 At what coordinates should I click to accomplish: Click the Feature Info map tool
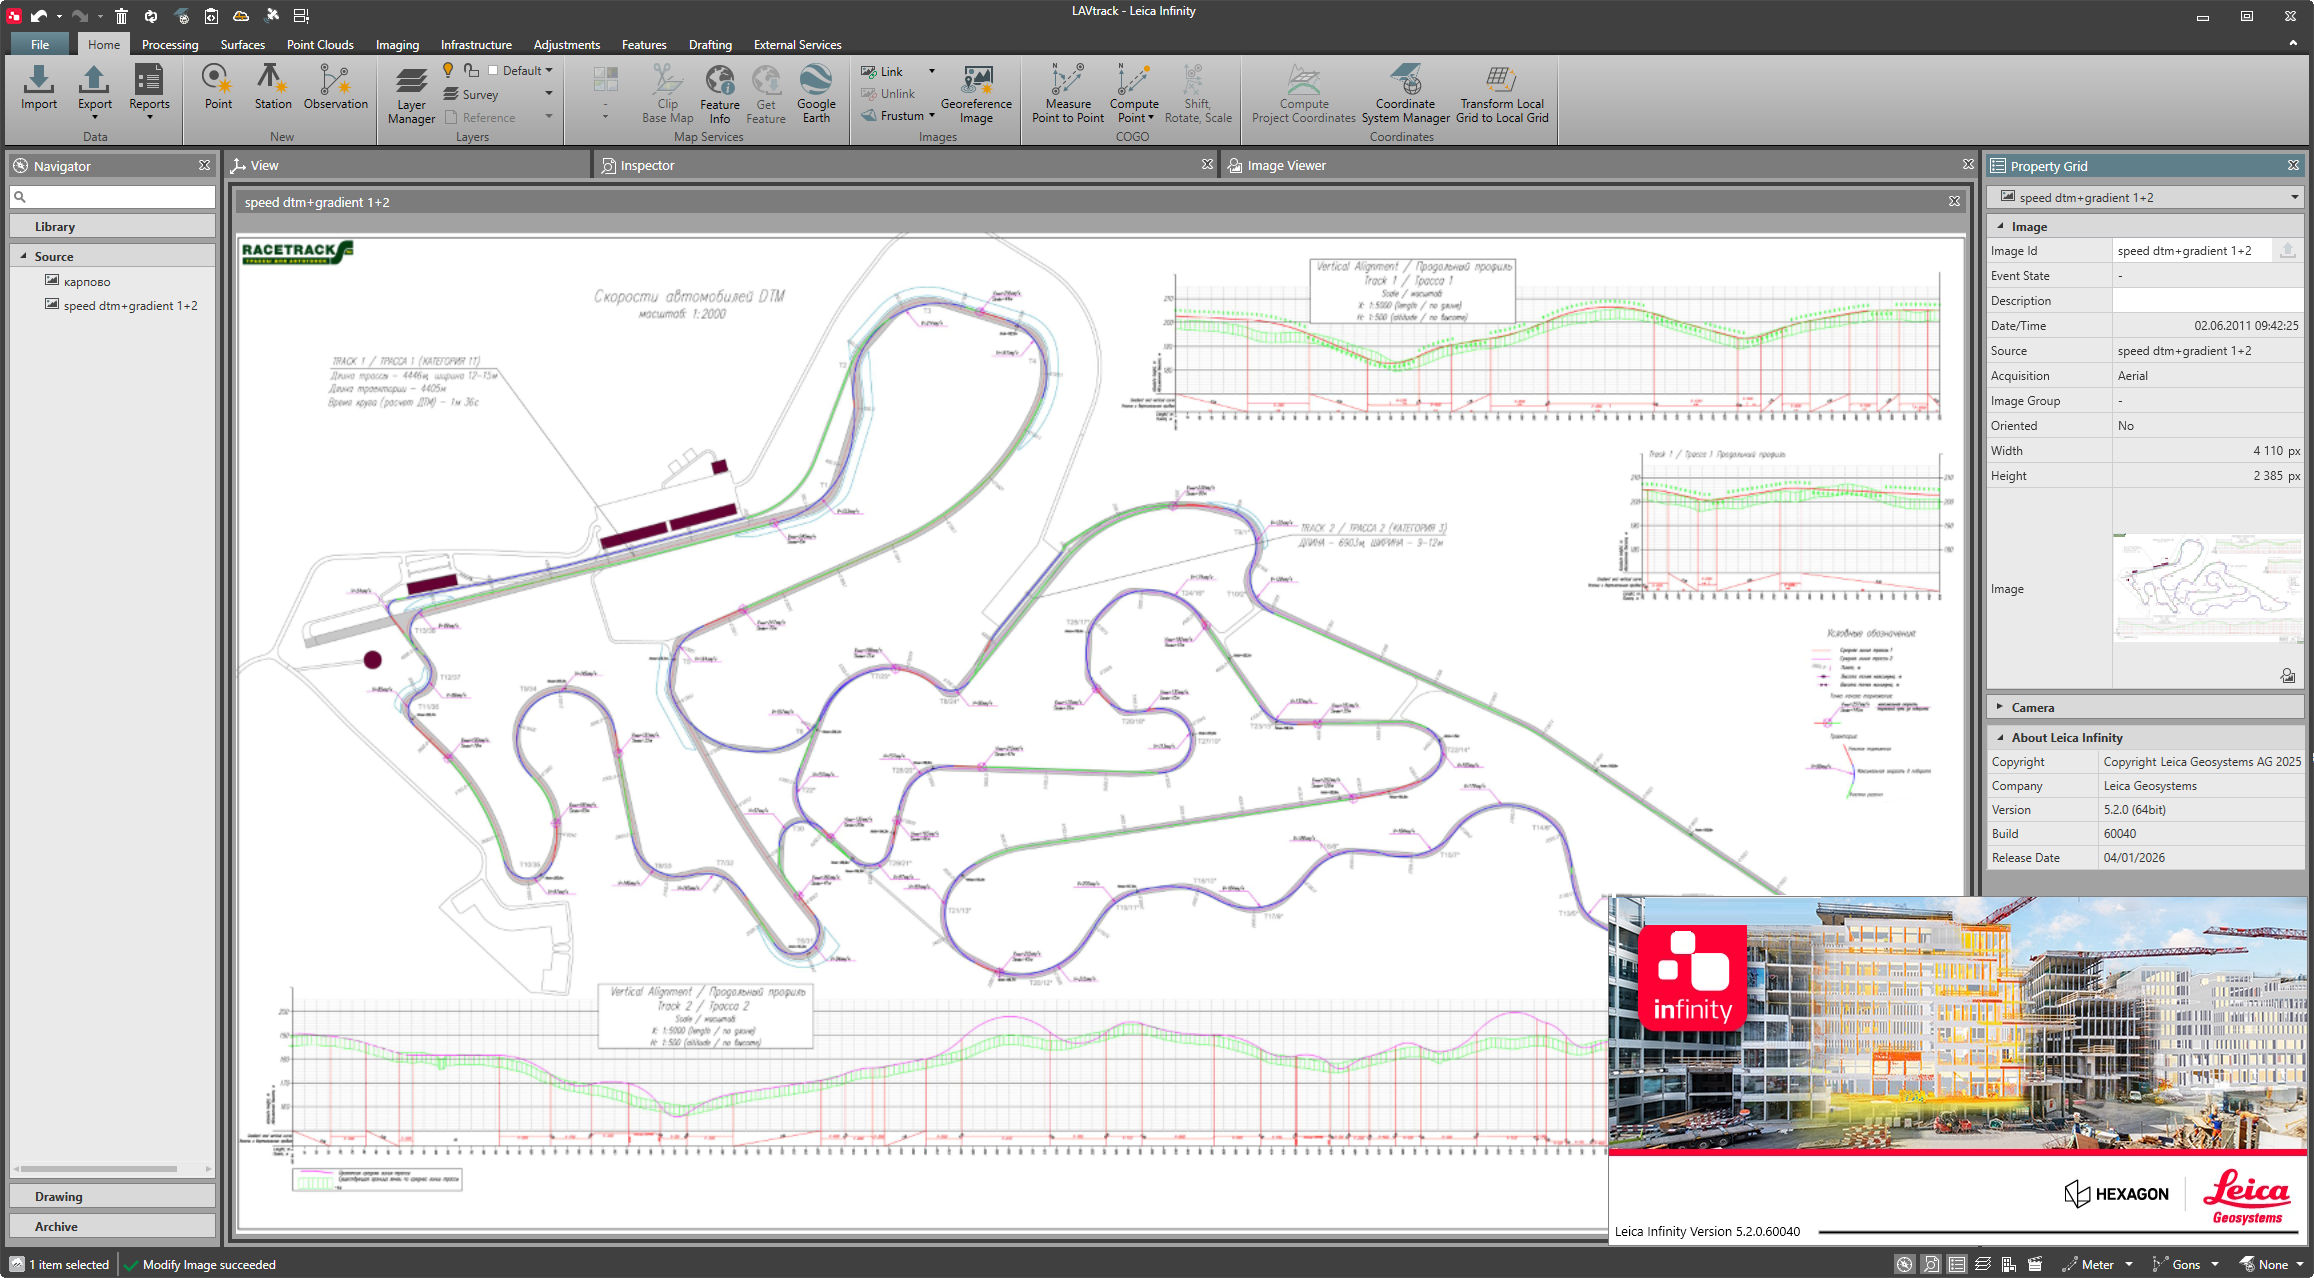pyautogui.click(x=719, y=95)
